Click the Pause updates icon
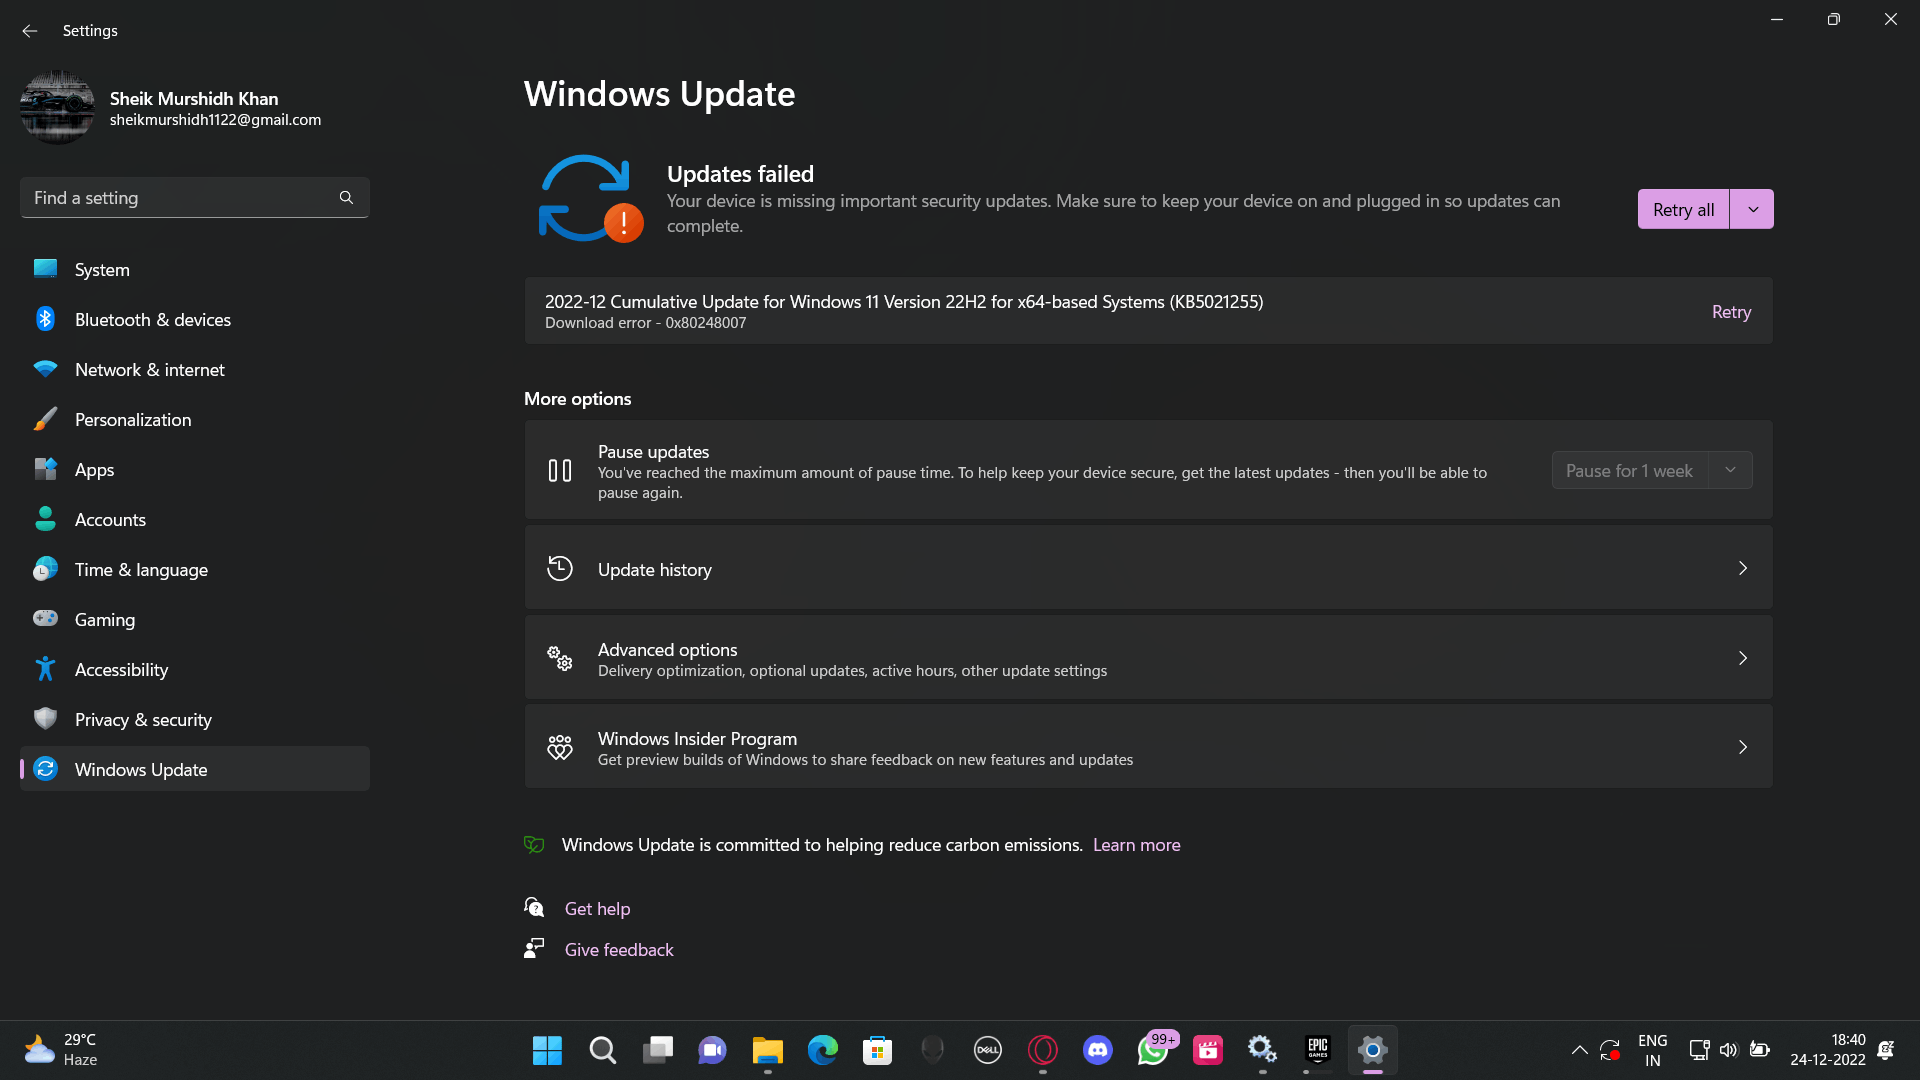 tap(560, 470)
